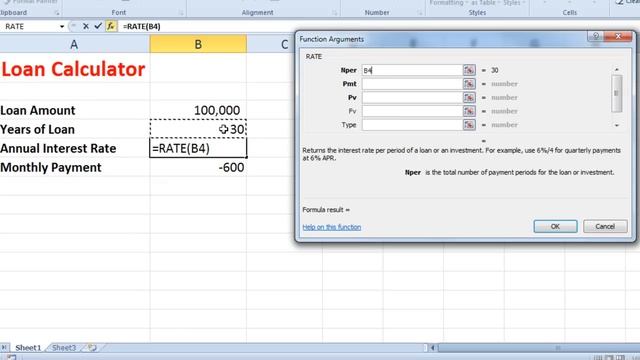Select the Monthly Payment label cell
This screenshot has width=640, height=360.
[75, 167]
